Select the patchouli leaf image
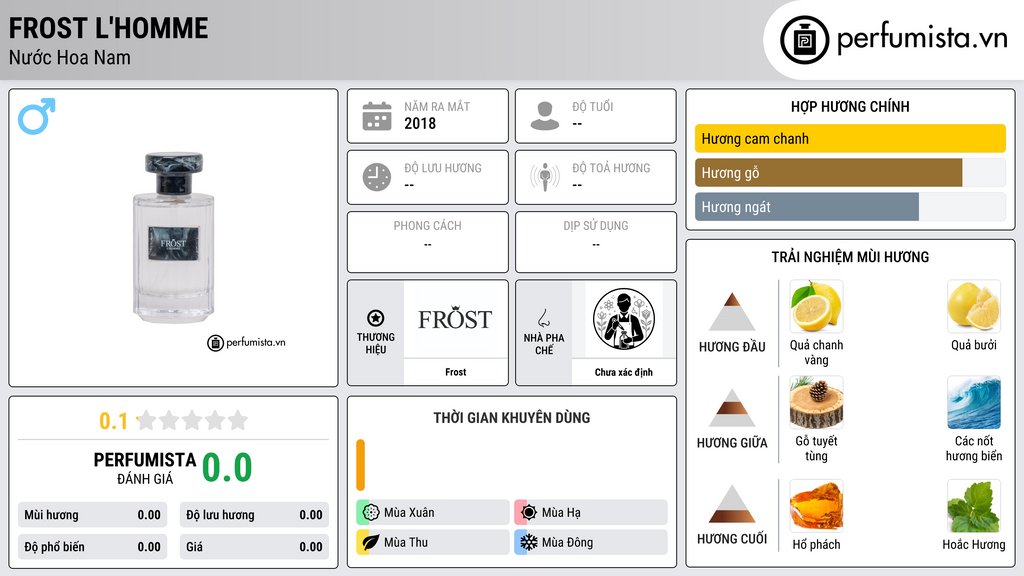Viewport: 1024px width, 576px height. (x=974, y=506)
